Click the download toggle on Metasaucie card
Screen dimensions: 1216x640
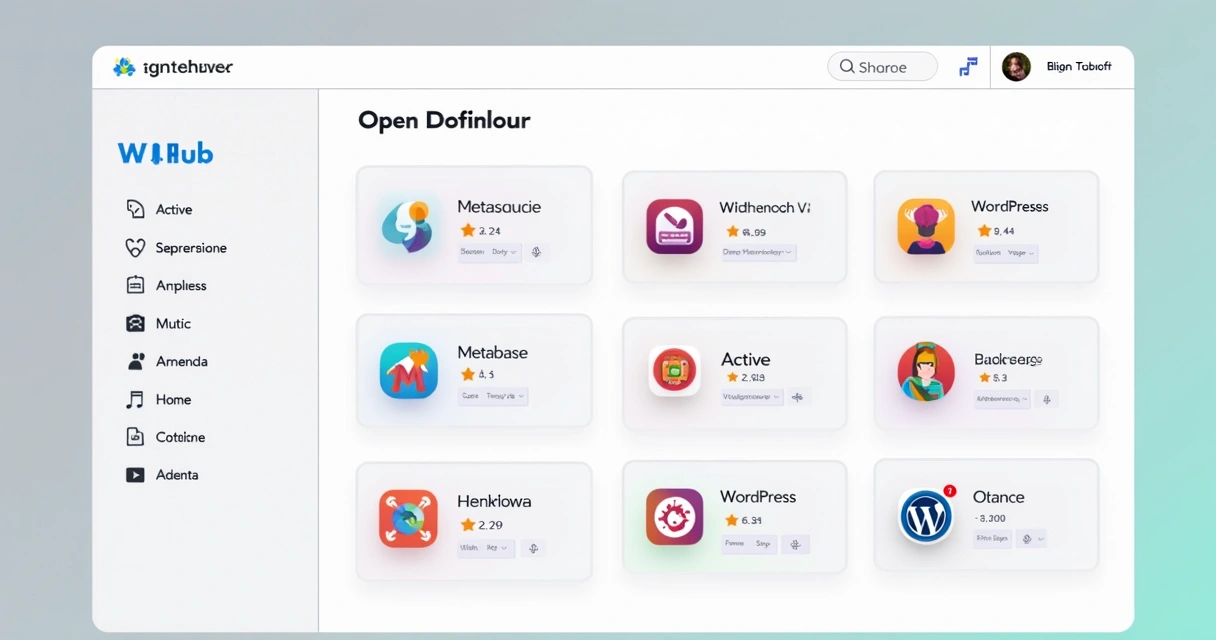(536, 253)
